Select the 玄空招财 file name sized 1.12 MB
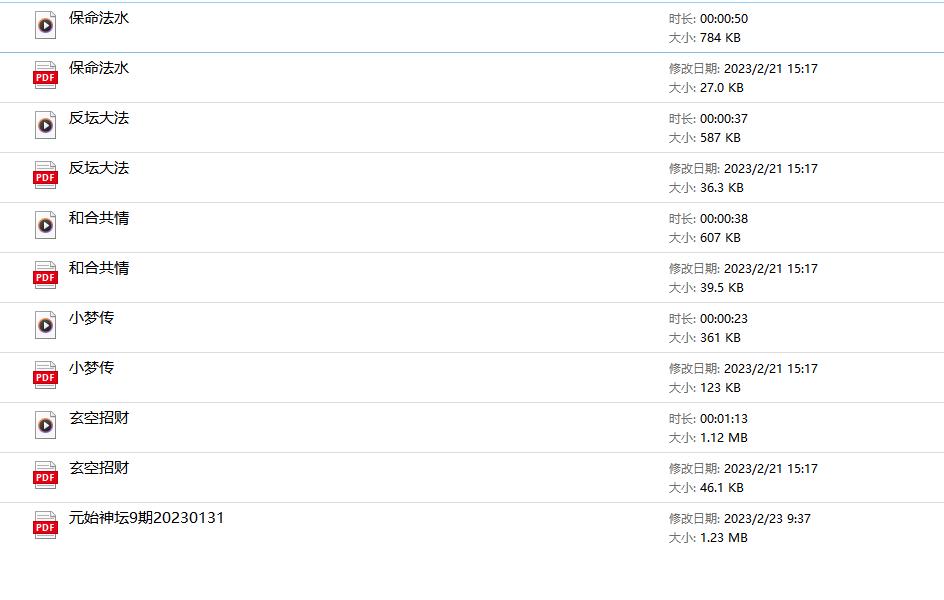944x600 pixels. pyautogui.click(x=99, y=418)
